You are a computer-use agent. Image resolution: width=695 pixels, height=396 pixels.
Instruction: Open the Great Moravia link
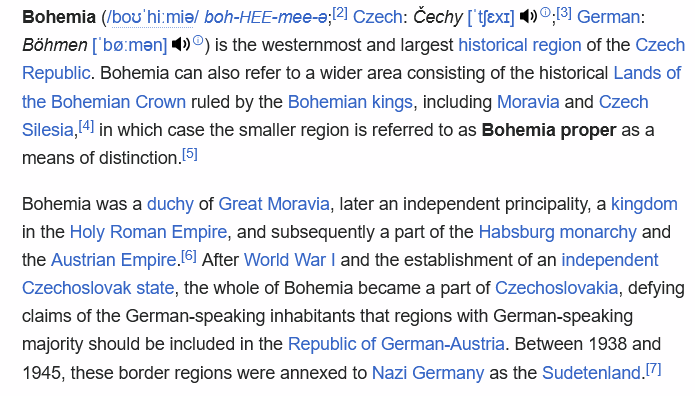coord(274,204)
